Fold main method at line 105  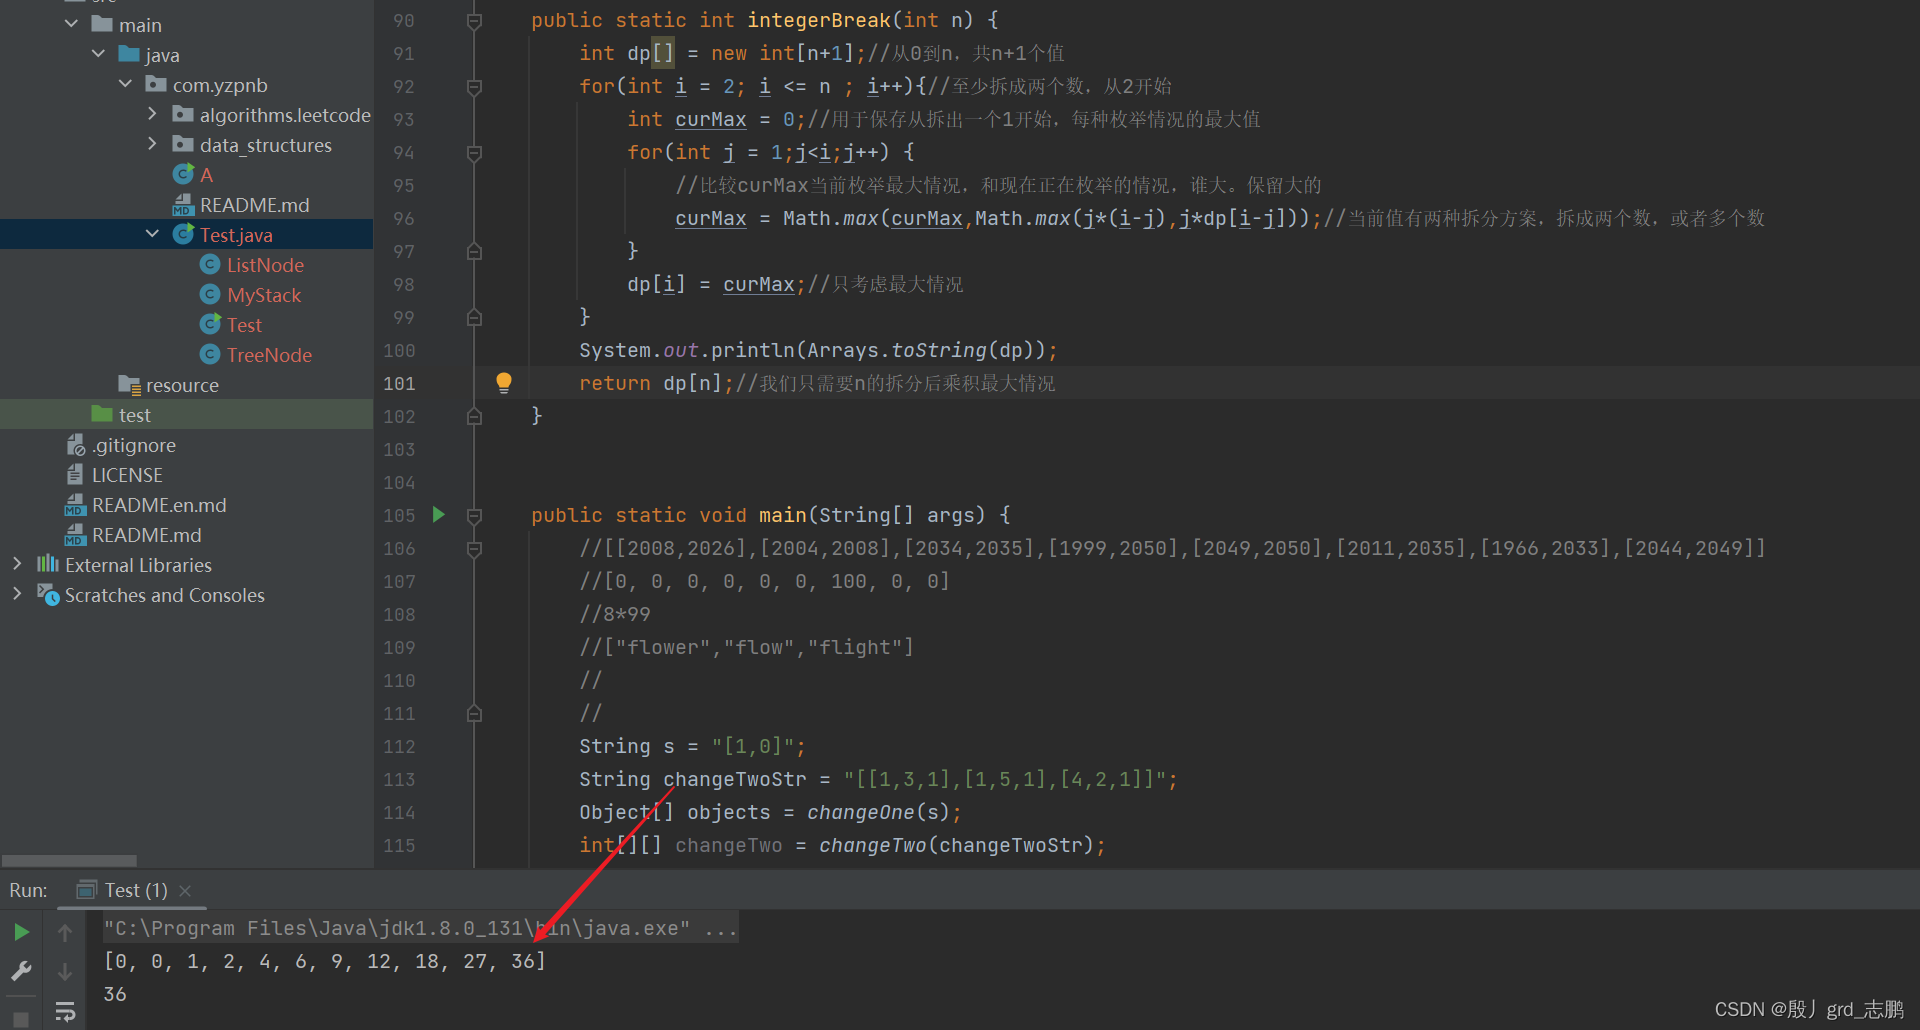click(475, 516)
